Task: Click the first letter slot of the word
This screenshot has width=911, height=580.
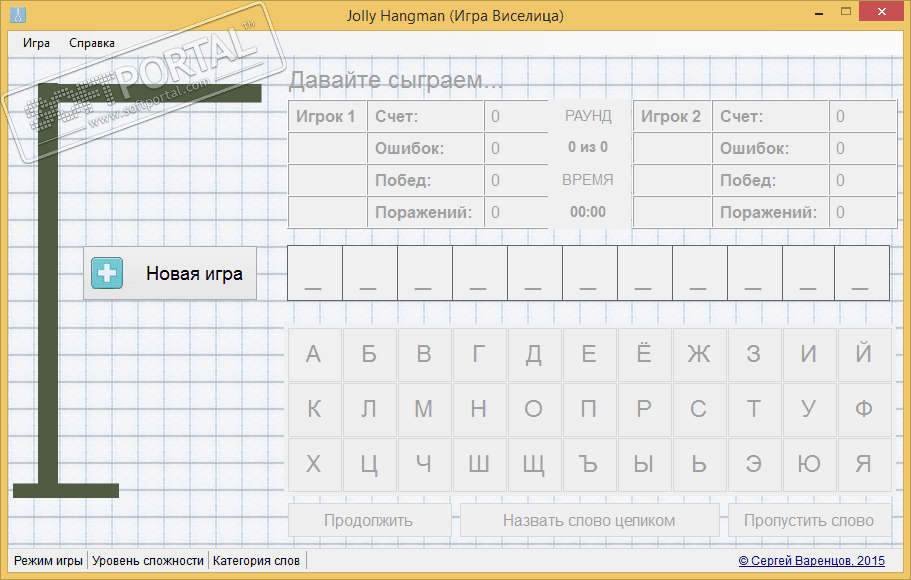Action: tap(314, 273)
